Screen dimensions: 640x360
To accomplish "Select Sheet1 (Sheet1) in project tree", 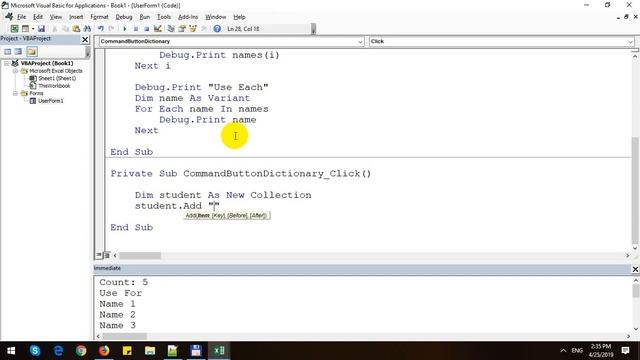I will click(x=57, y=78).
